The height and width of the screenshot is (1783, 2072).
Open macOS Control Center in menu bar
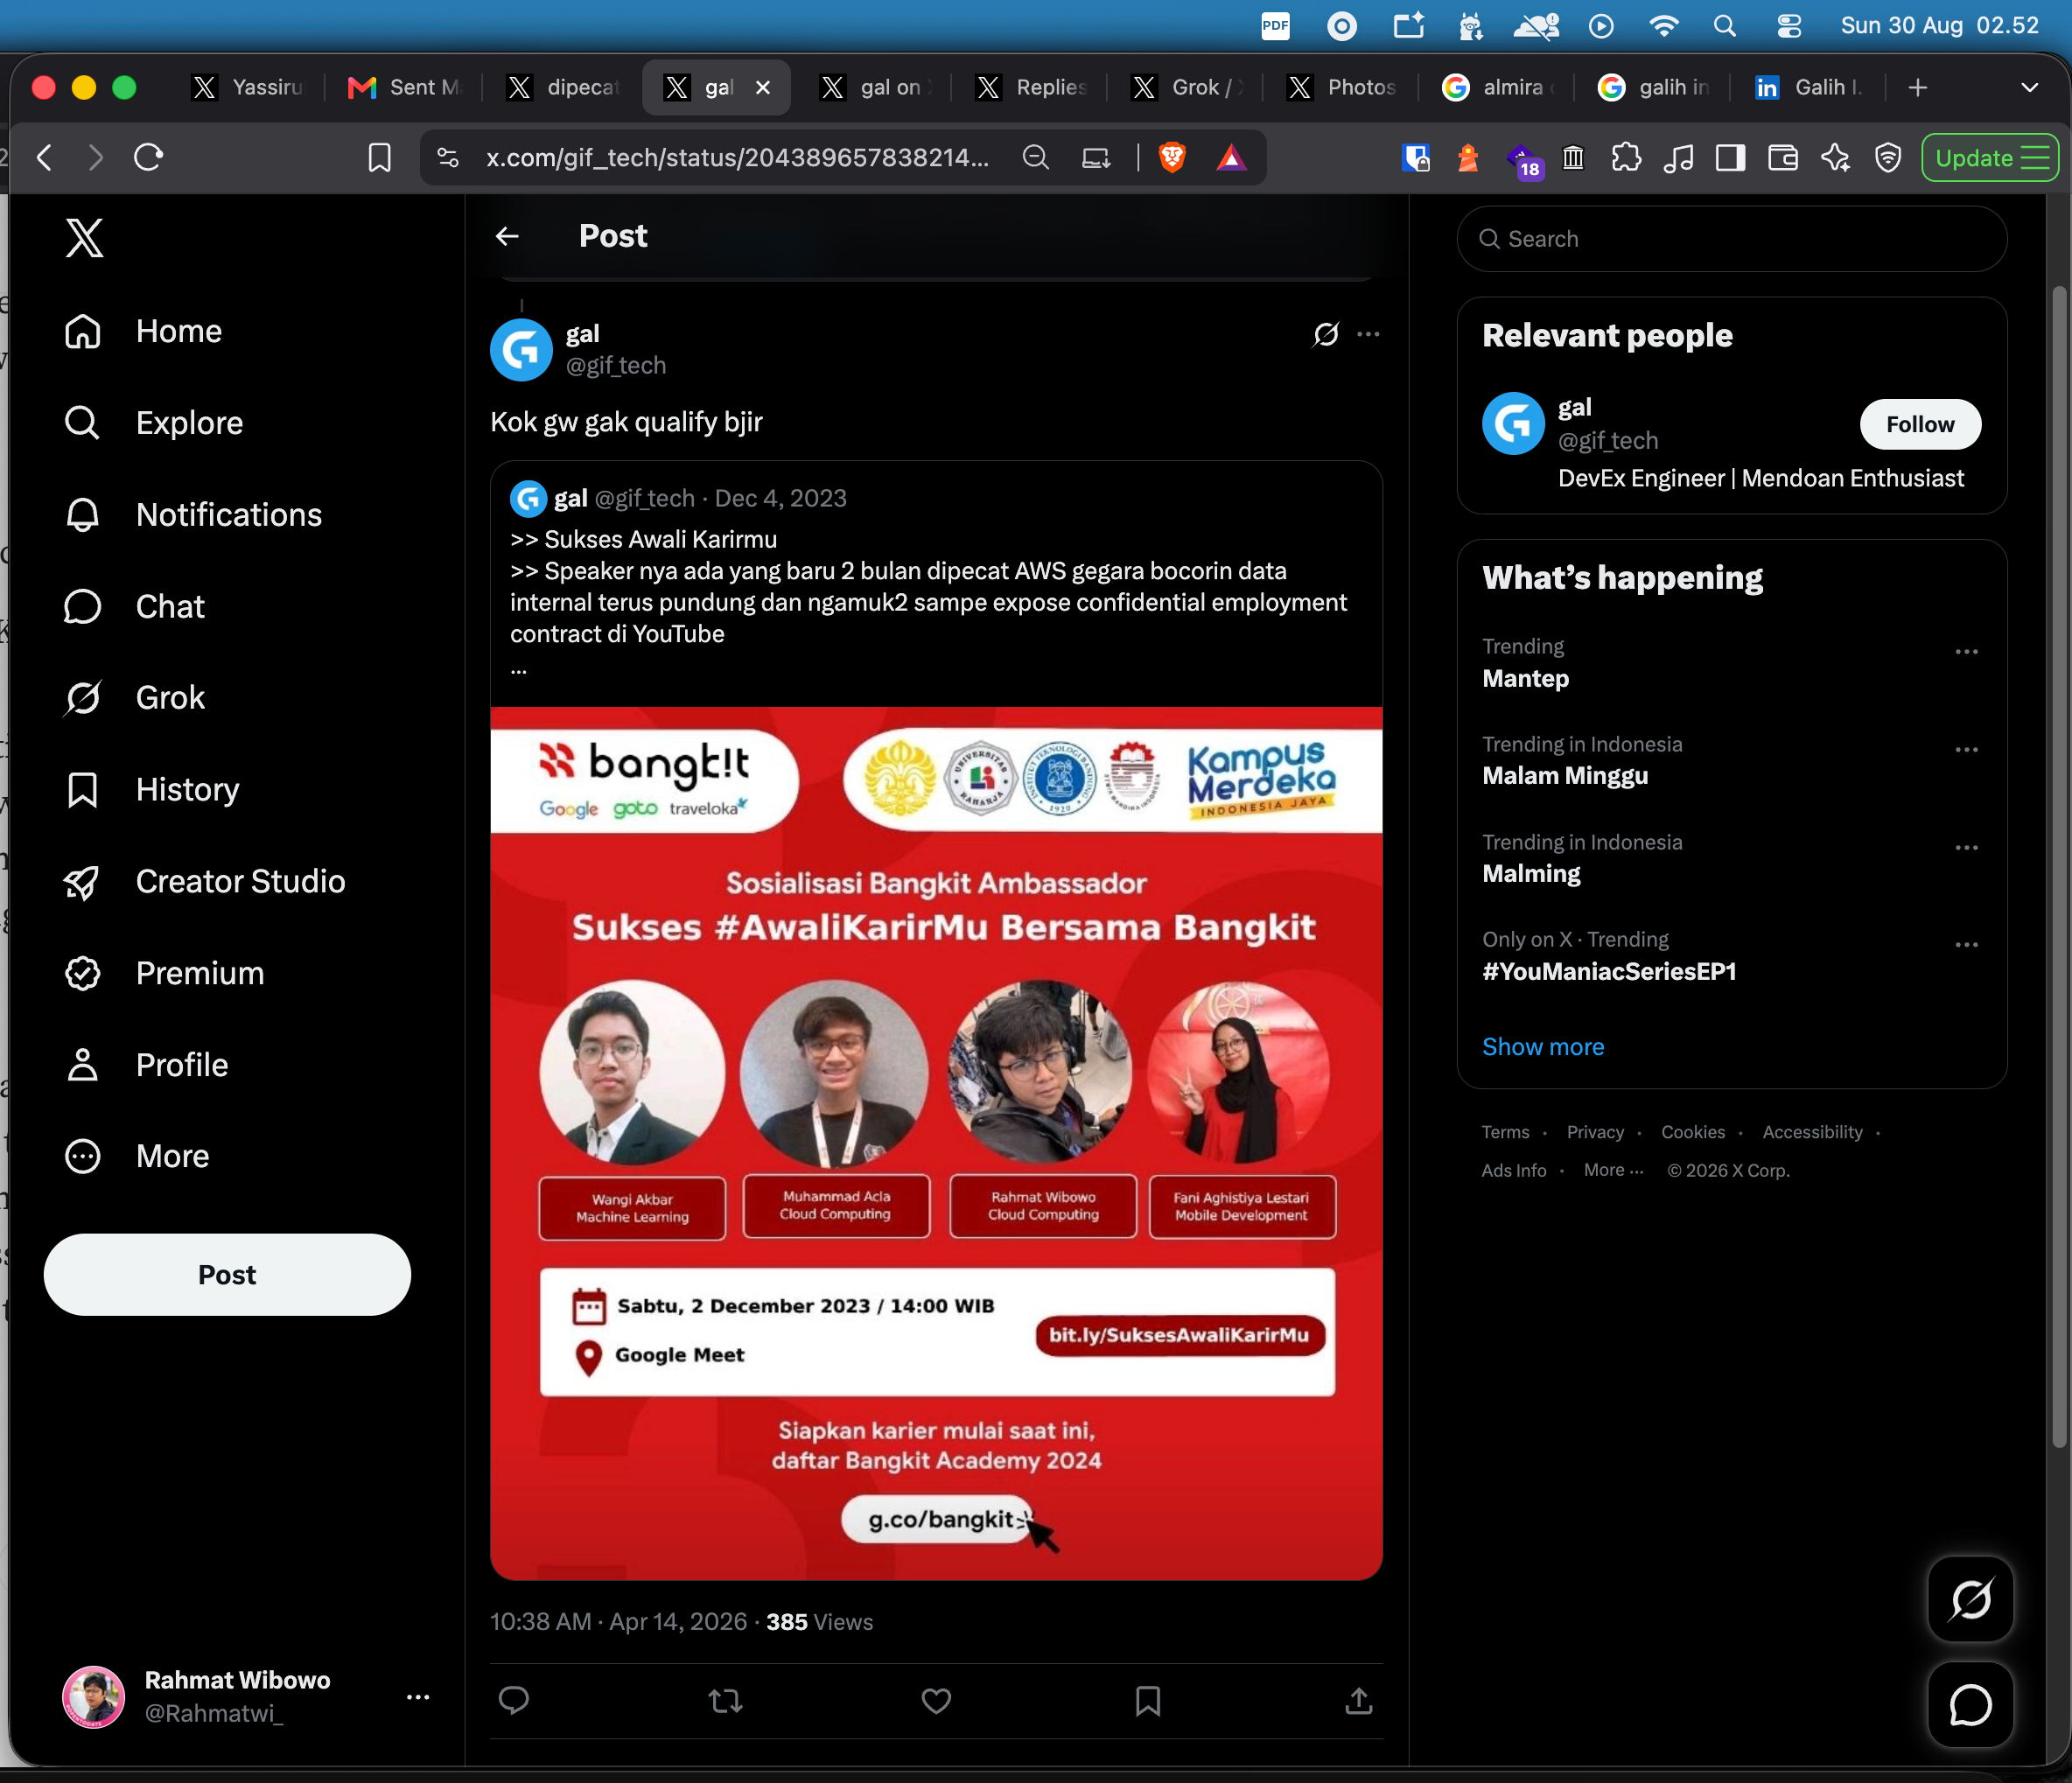coord(1789,26)
